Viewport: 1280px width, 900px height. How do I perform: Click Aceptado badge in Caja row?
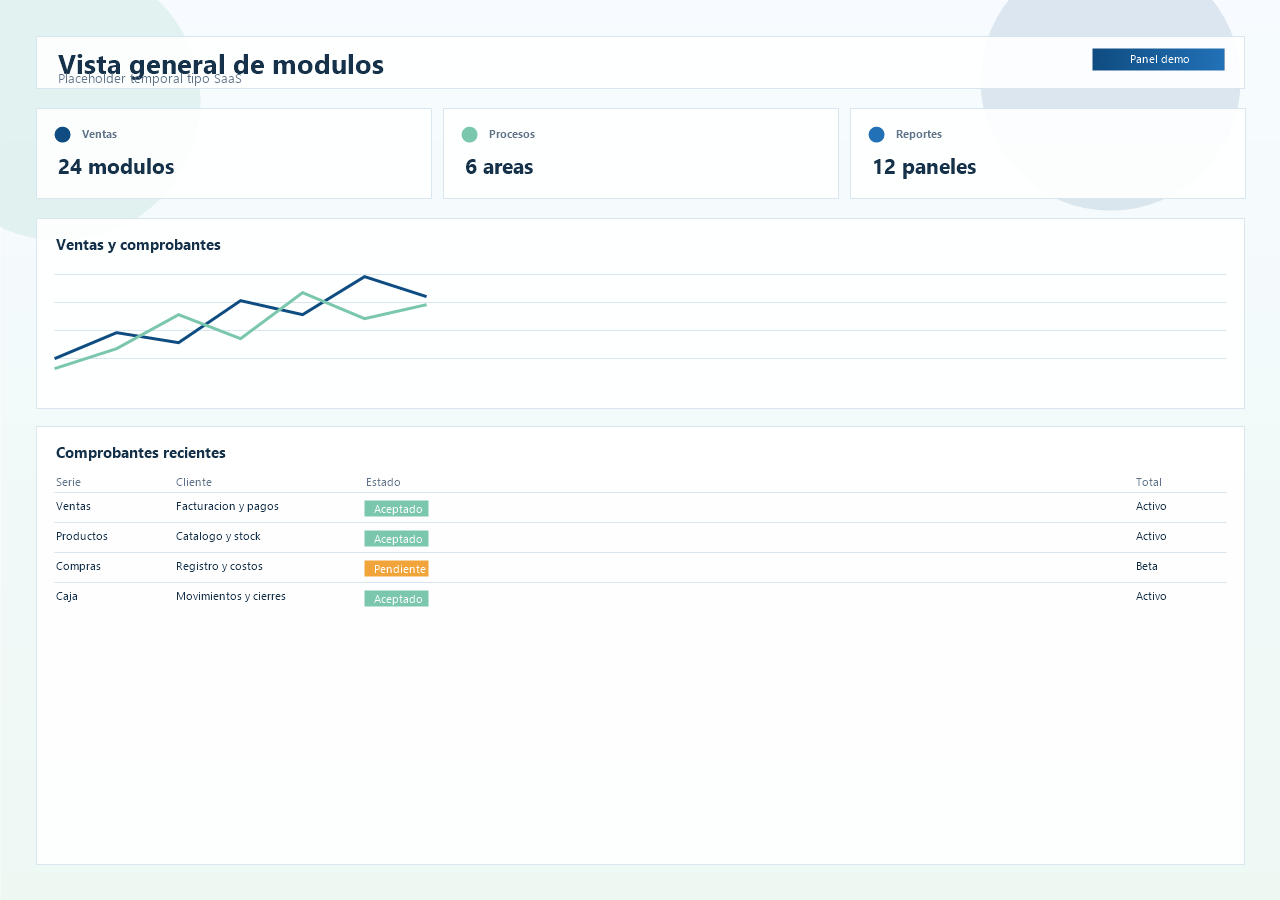[x=396, y=598]
